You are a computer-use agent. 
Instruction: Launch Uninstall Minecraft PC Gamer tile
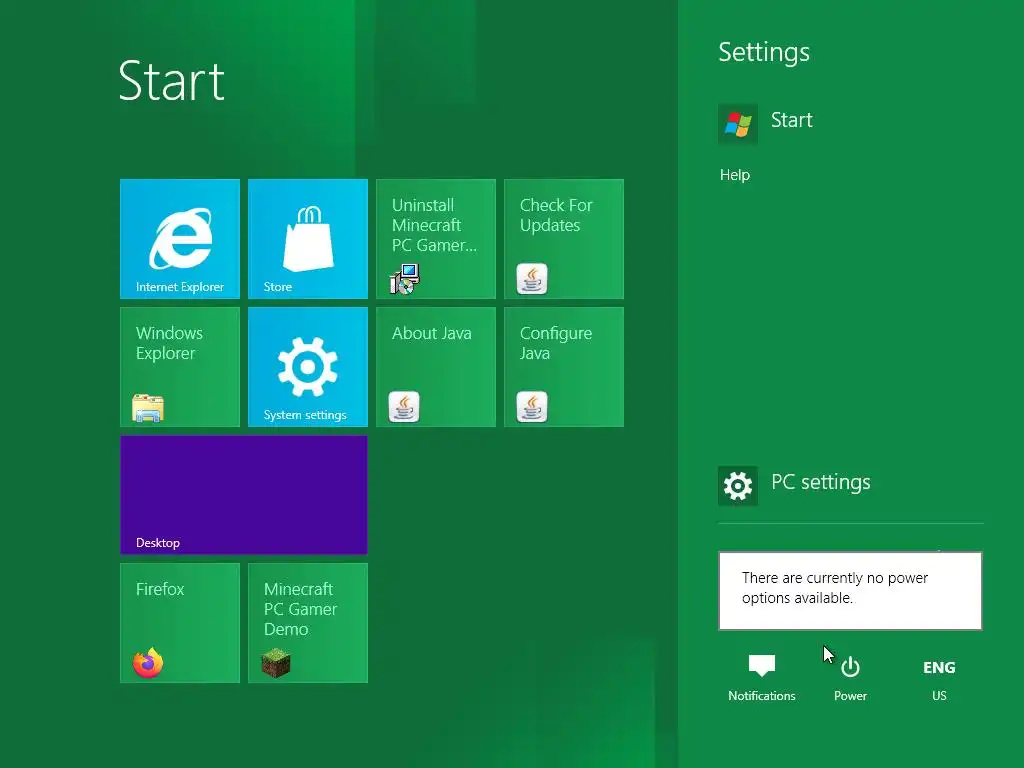436,238
